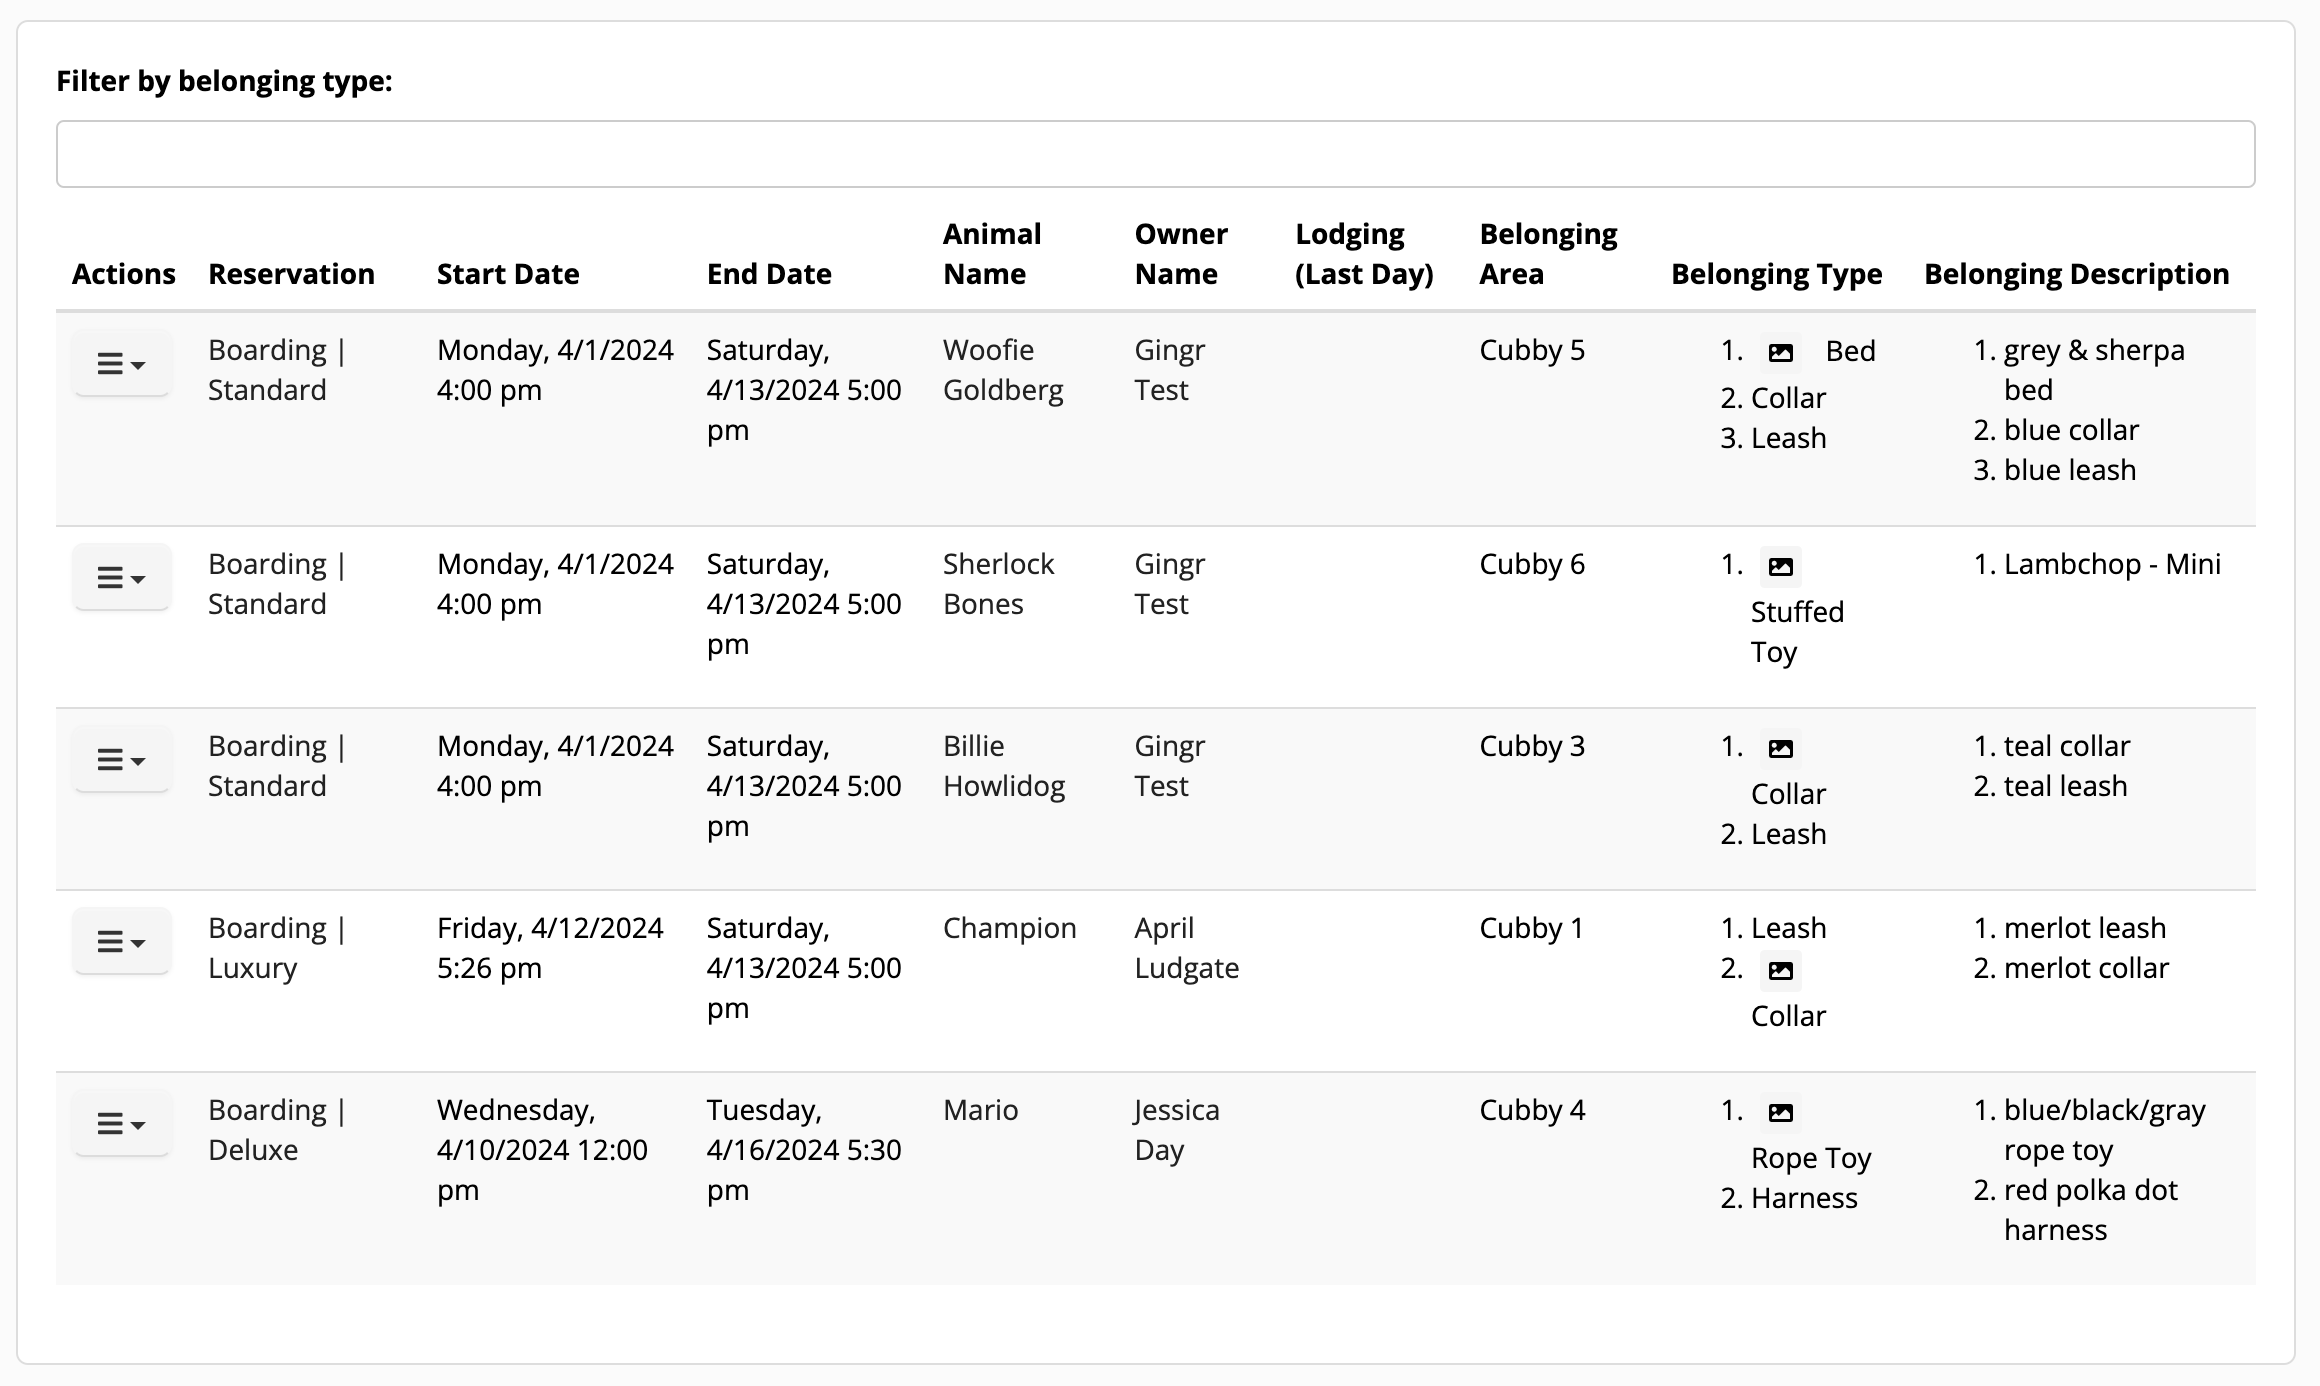Click Cubby 4 belonging area
2320x1386 pixels.
(1532, 1110)
